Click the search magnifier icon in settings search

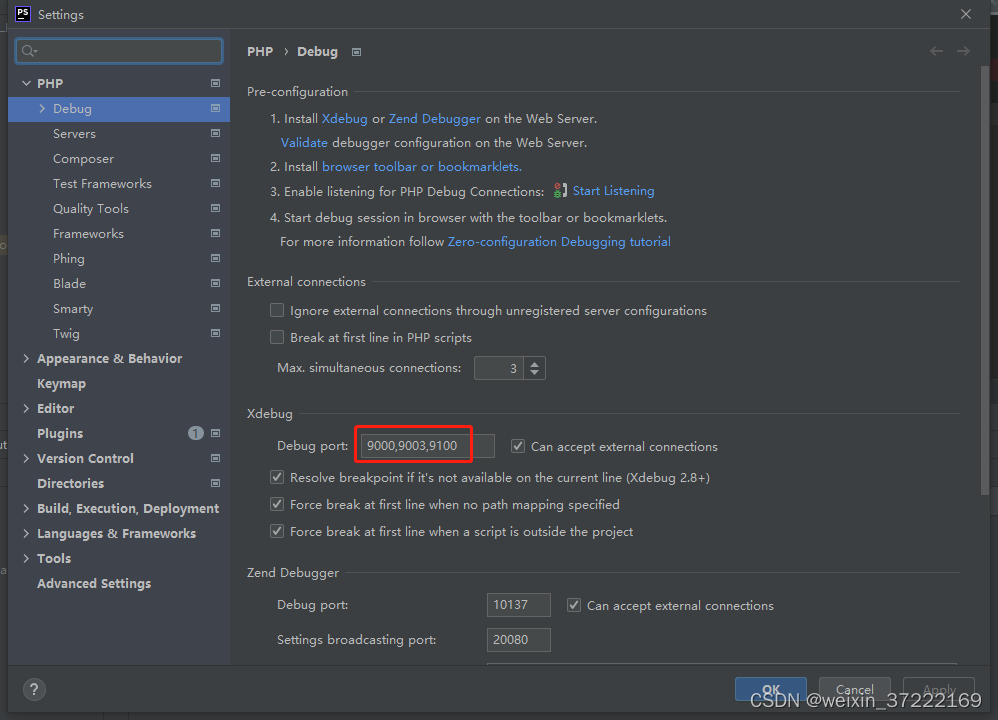click(x=29, y=51)
